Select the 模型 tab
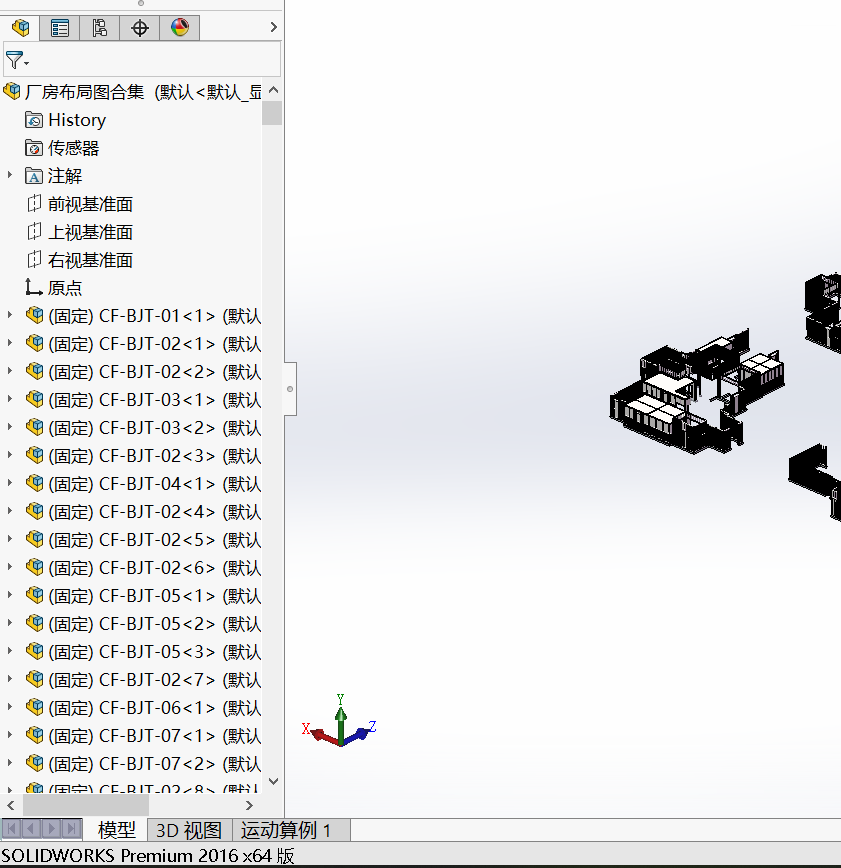841x868 pixels. point(116,830)
